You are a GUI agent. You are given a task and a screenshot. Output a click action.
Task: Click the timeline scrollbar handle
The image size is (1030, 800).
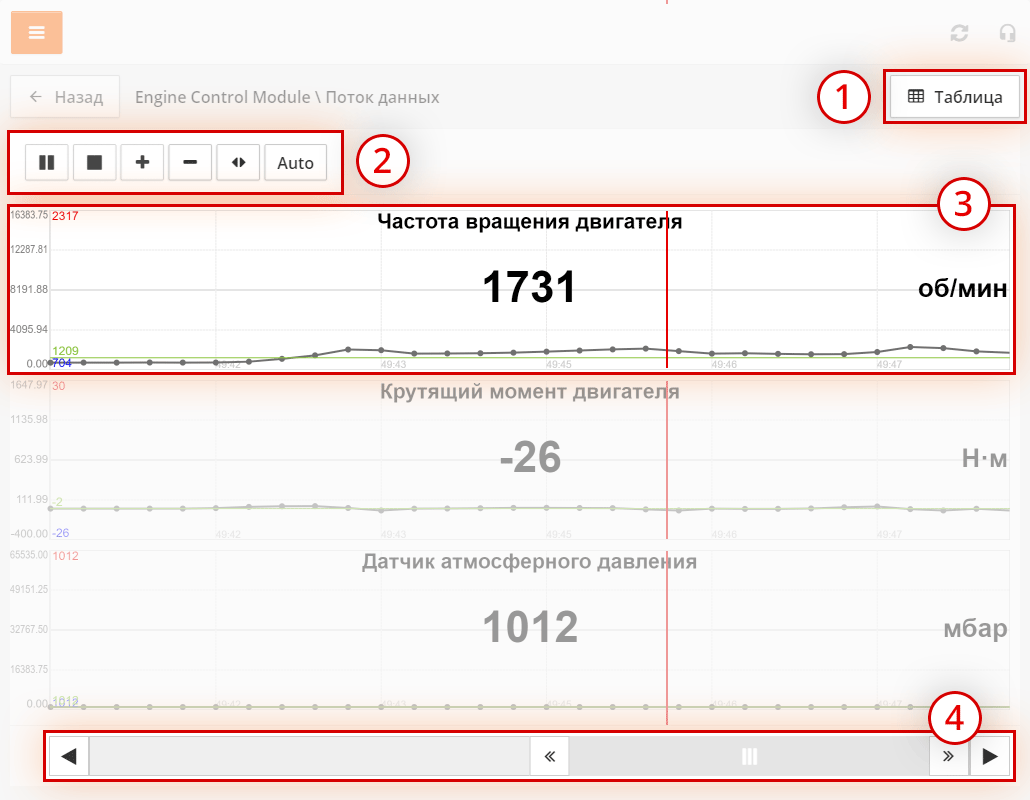coord(750,756)
